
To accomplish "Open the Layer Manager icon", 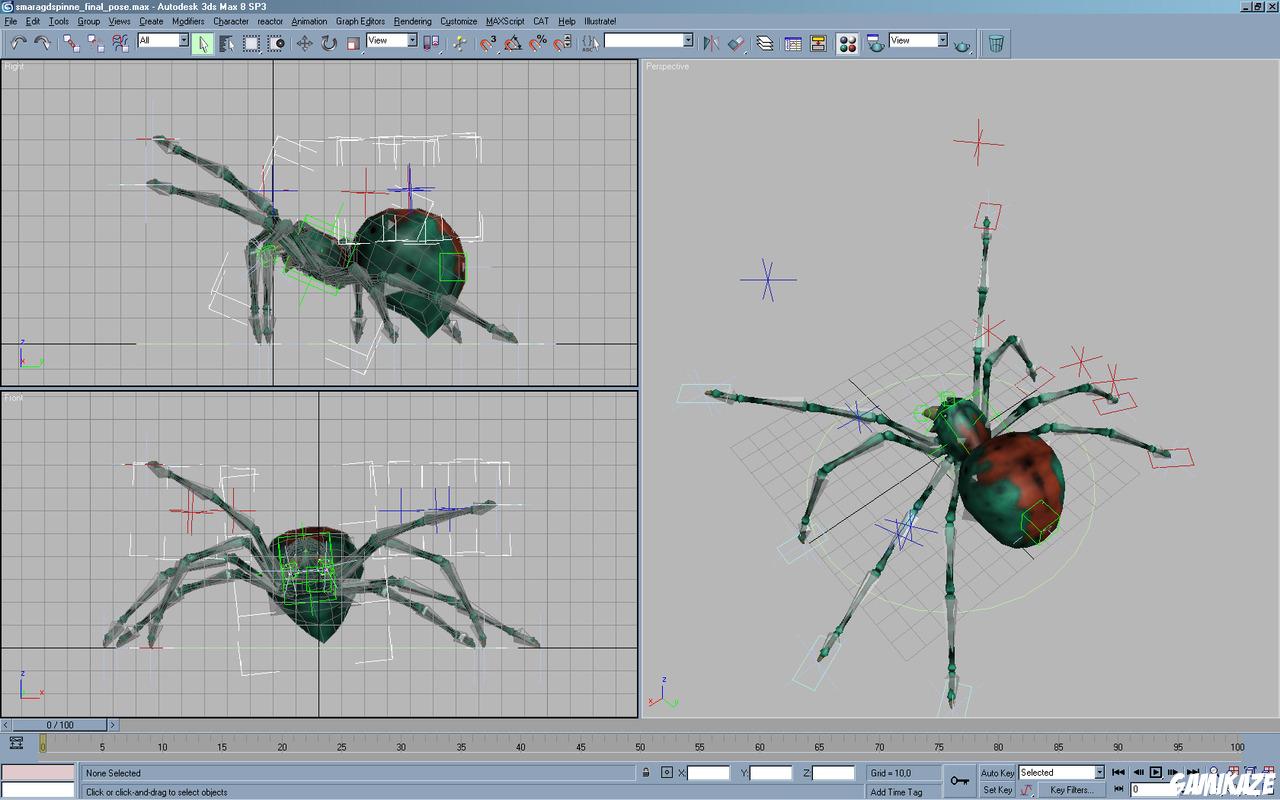I will [765, 43].
